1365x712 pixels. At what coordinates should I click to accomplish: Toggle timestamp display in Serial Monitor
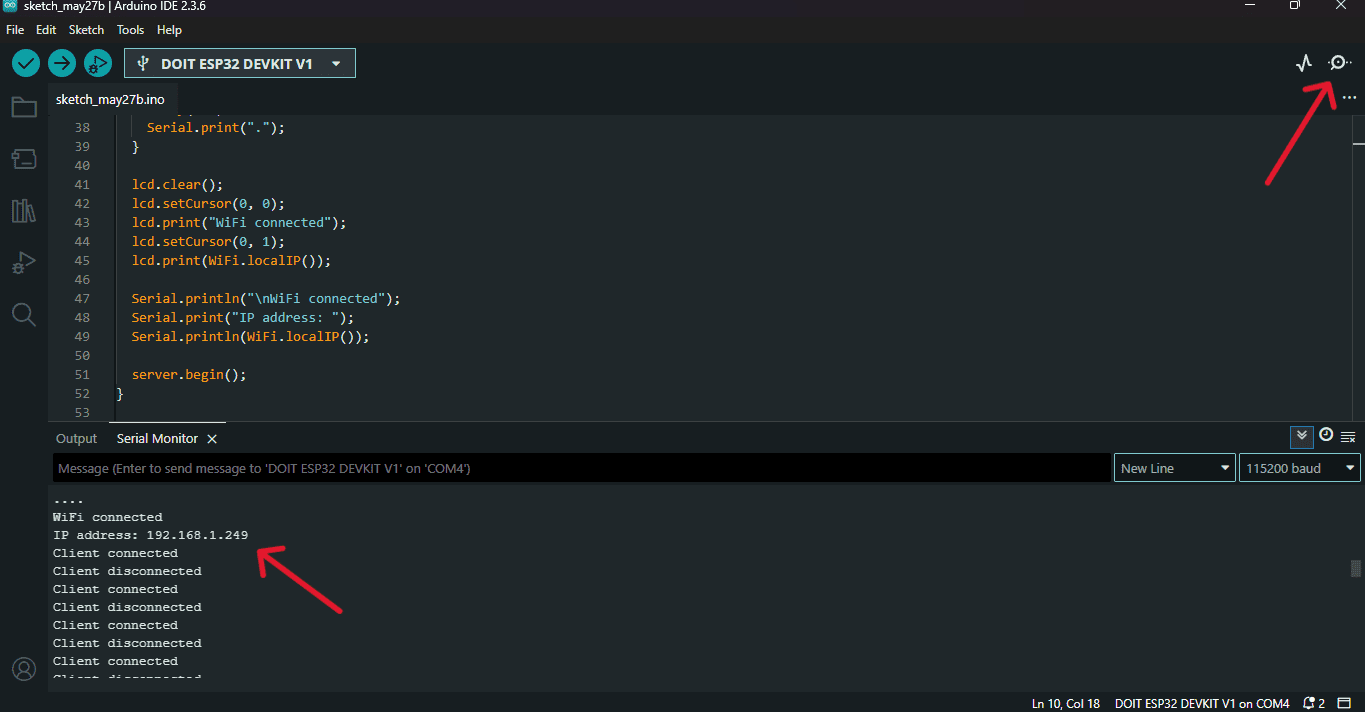[x=1326, y=435]
